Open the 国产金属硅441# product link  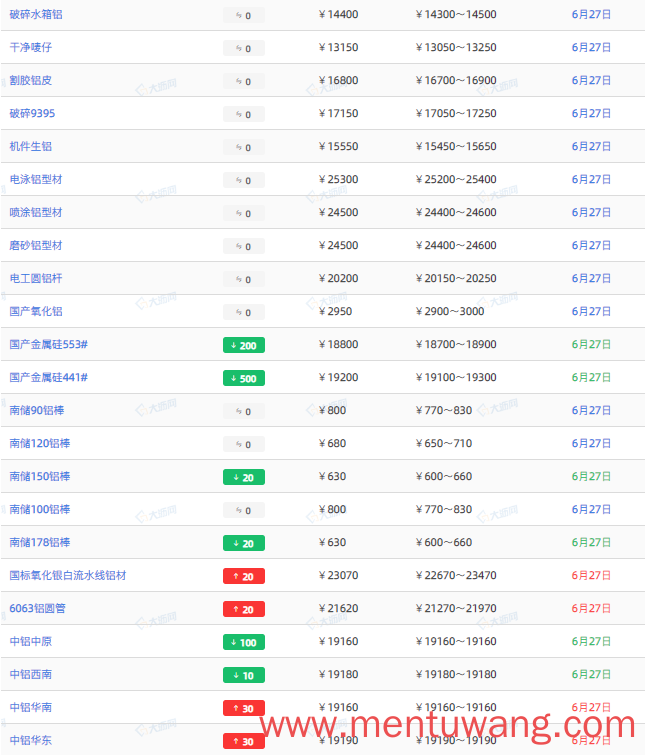click(x=49, y=377)
